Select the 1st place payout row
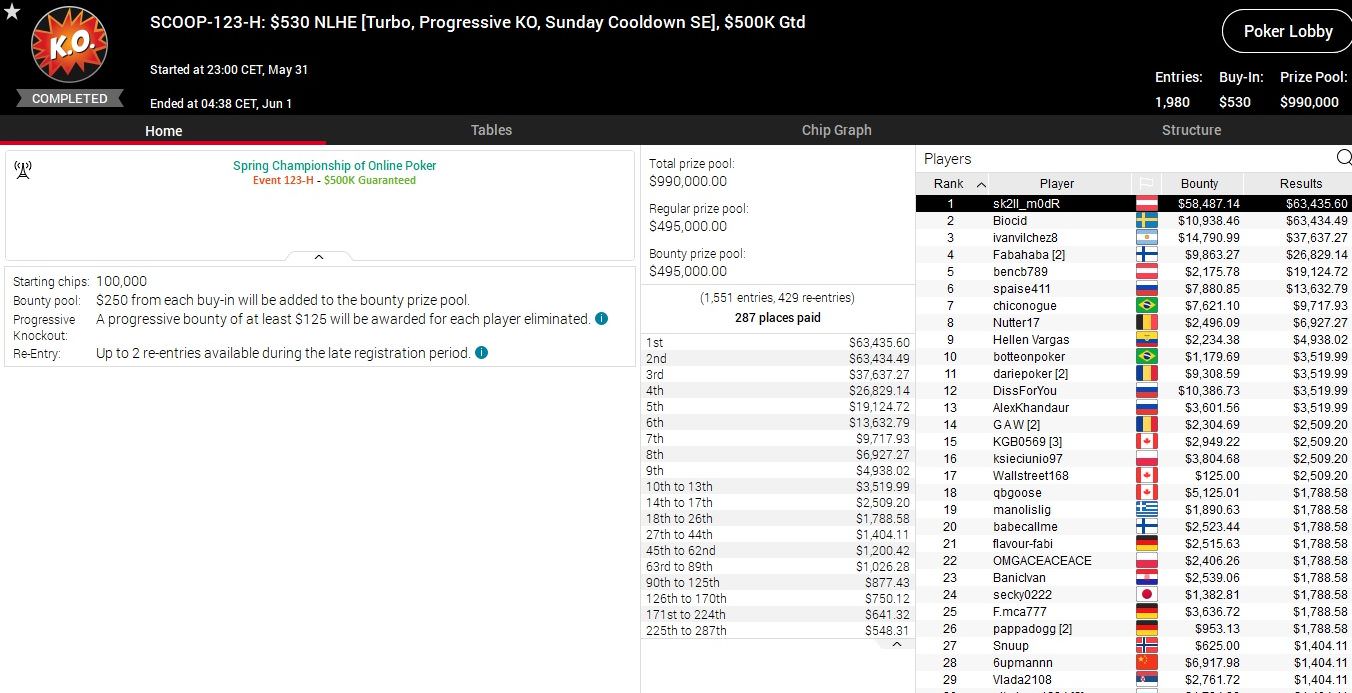Viewport: 1352px width, 693px height. point(777,343)
